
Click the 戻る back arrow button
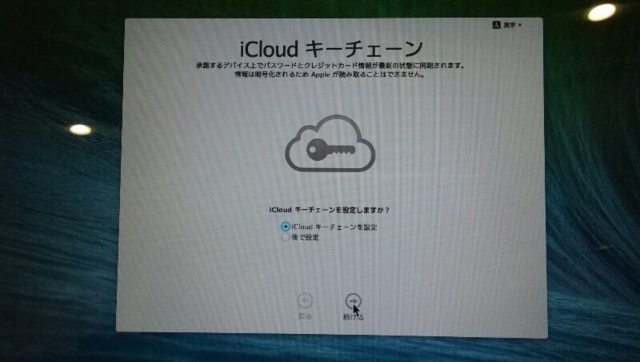point(305,301)
